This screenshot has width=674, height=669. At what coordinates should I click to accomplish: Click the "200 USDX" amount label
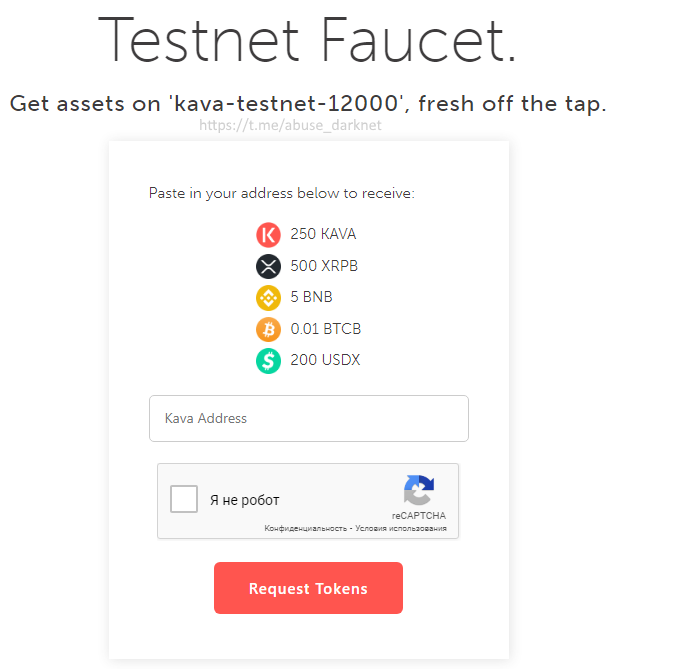325,360
